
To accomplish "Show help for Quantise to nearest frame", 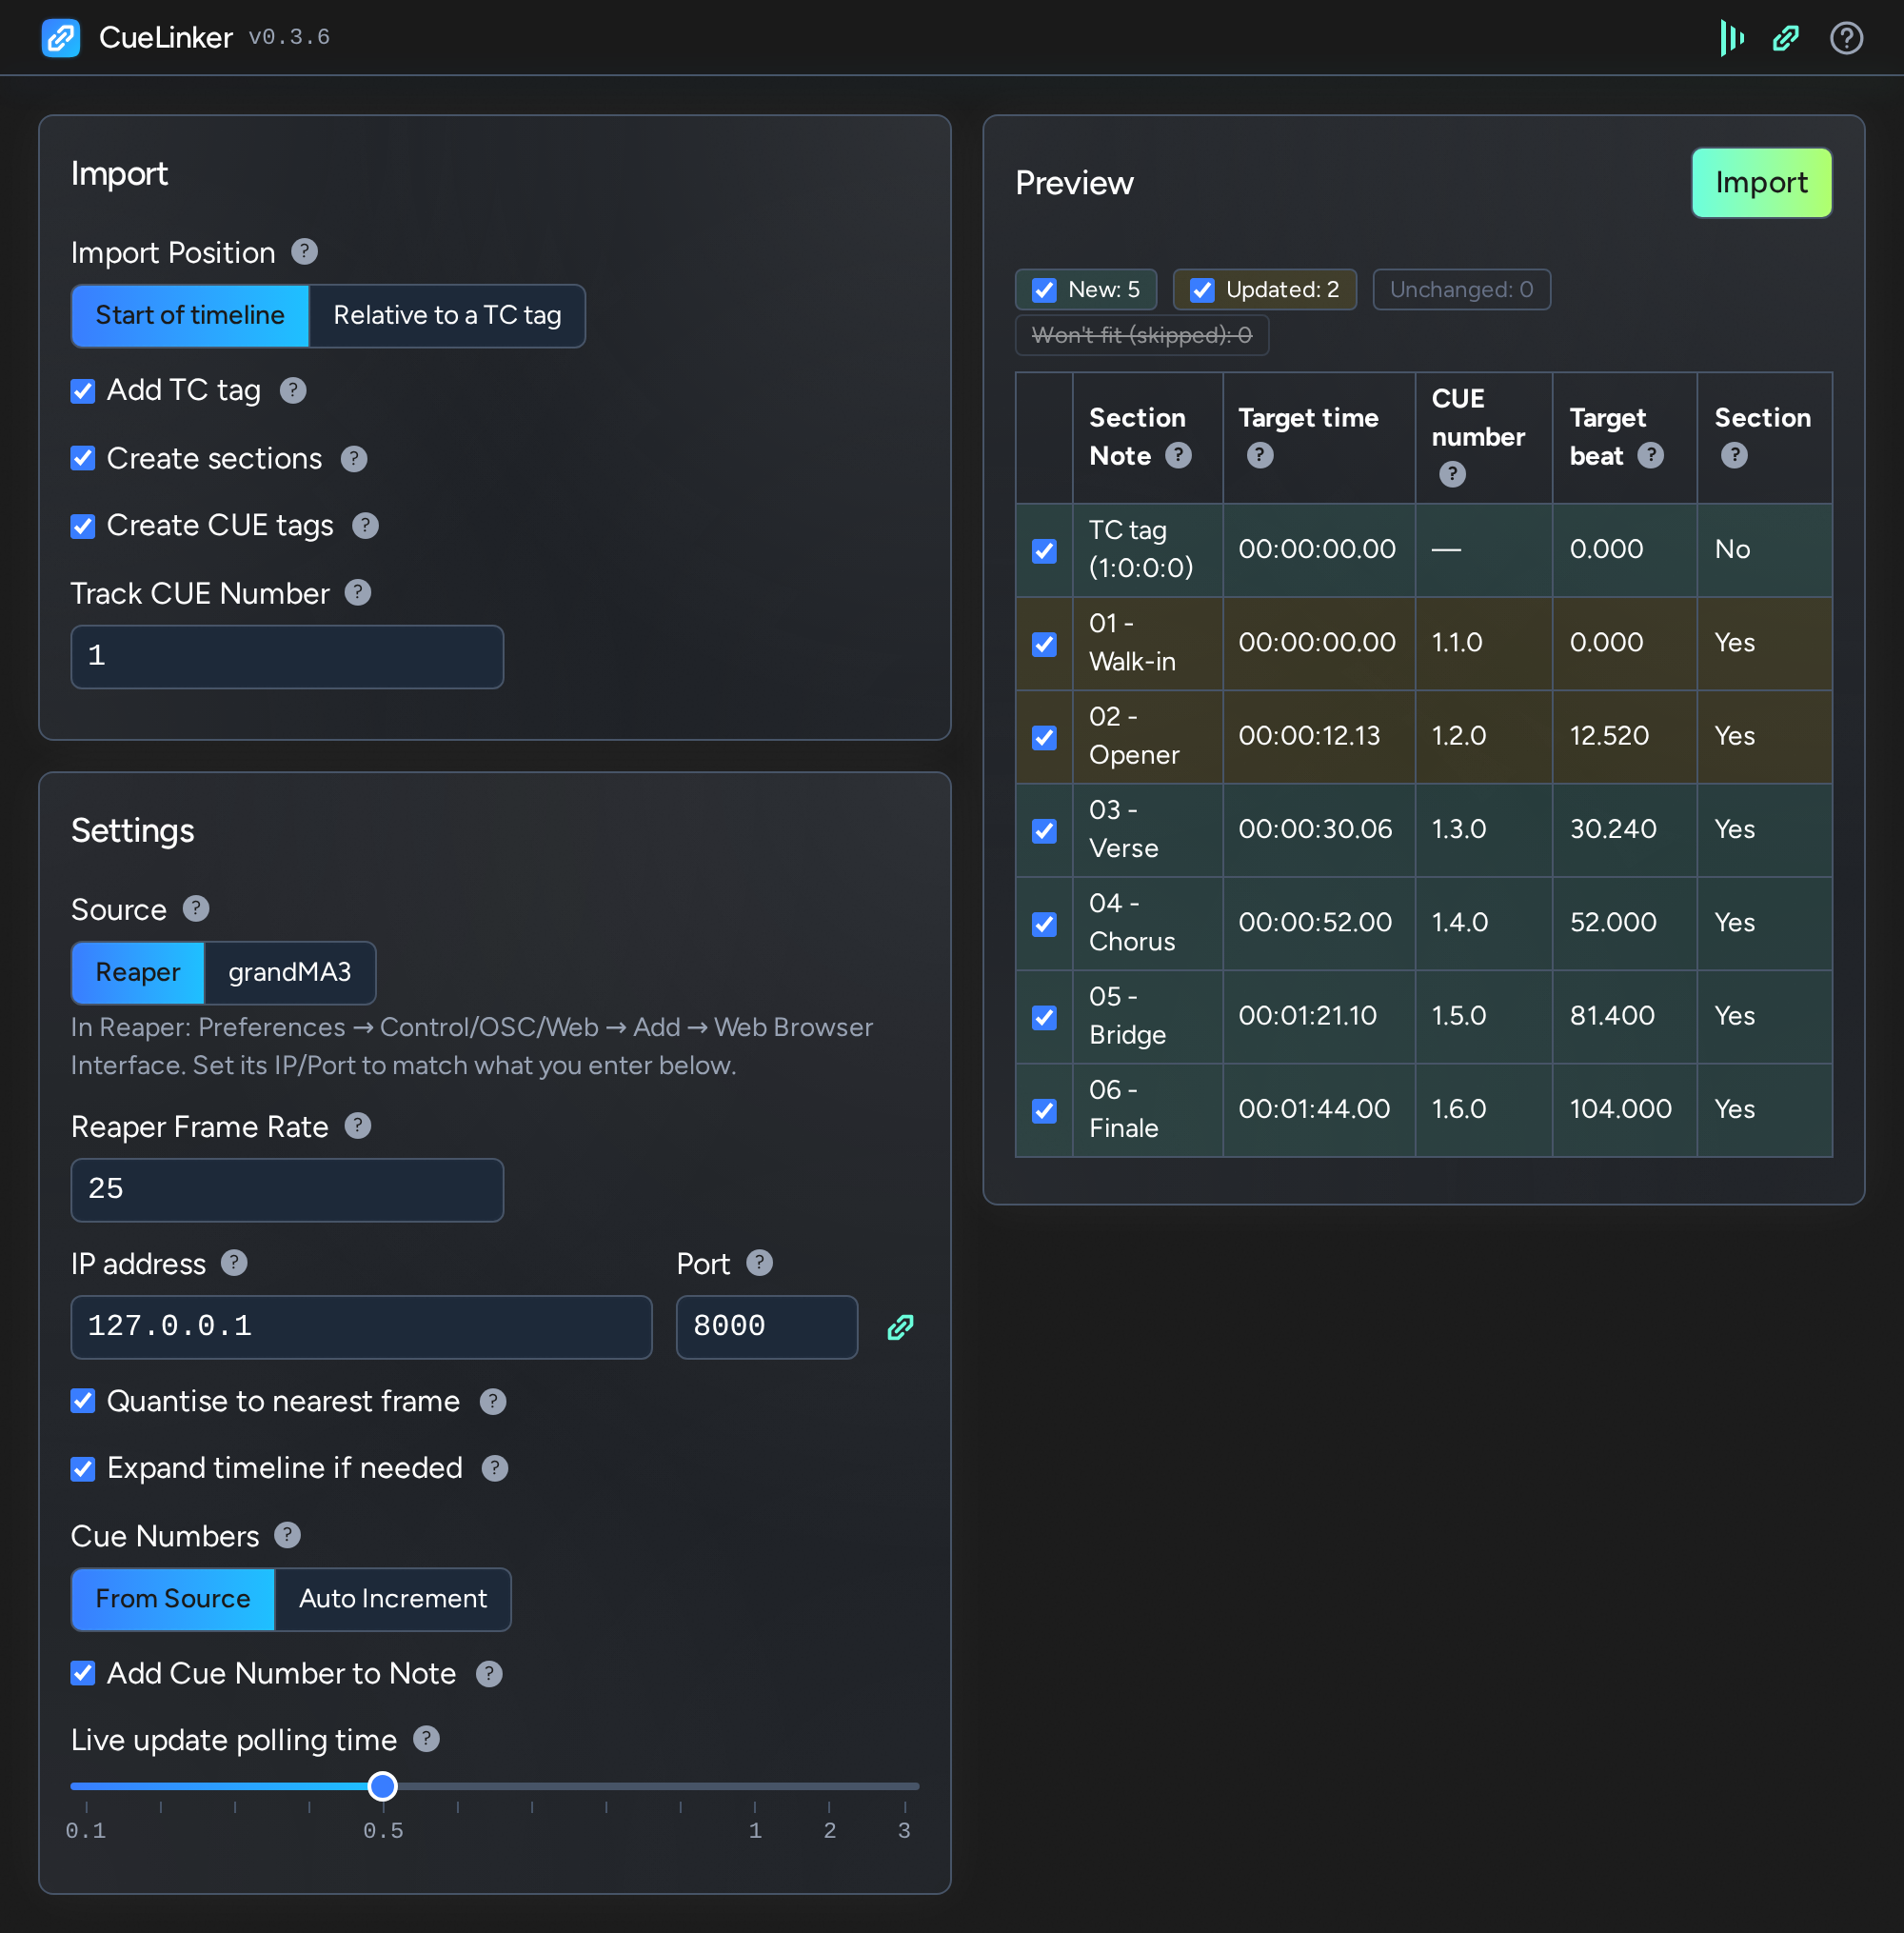I will pos(493,1402).
